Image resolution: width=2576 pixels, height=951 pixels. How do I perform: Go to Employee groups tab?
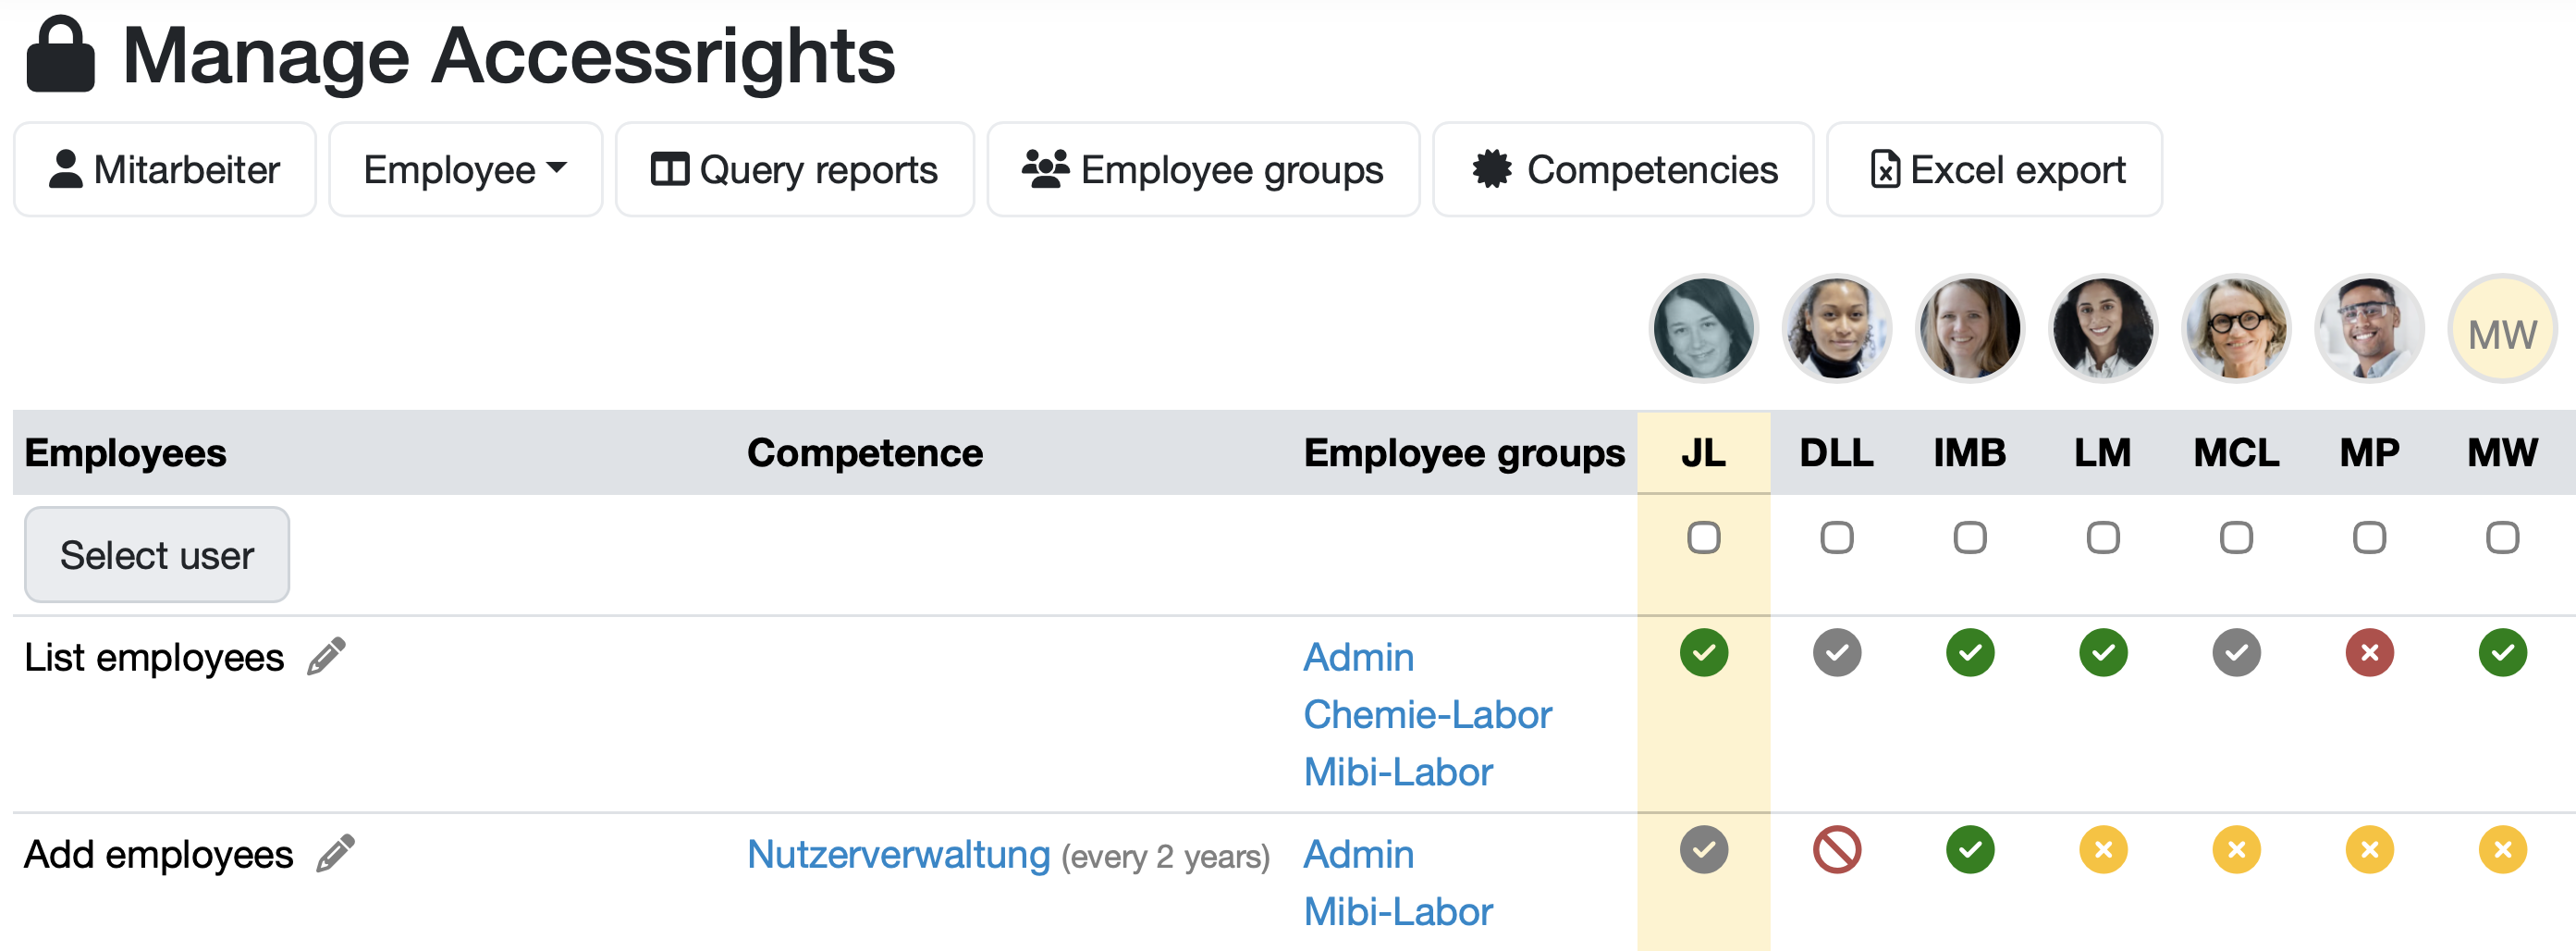point(1202,170)
